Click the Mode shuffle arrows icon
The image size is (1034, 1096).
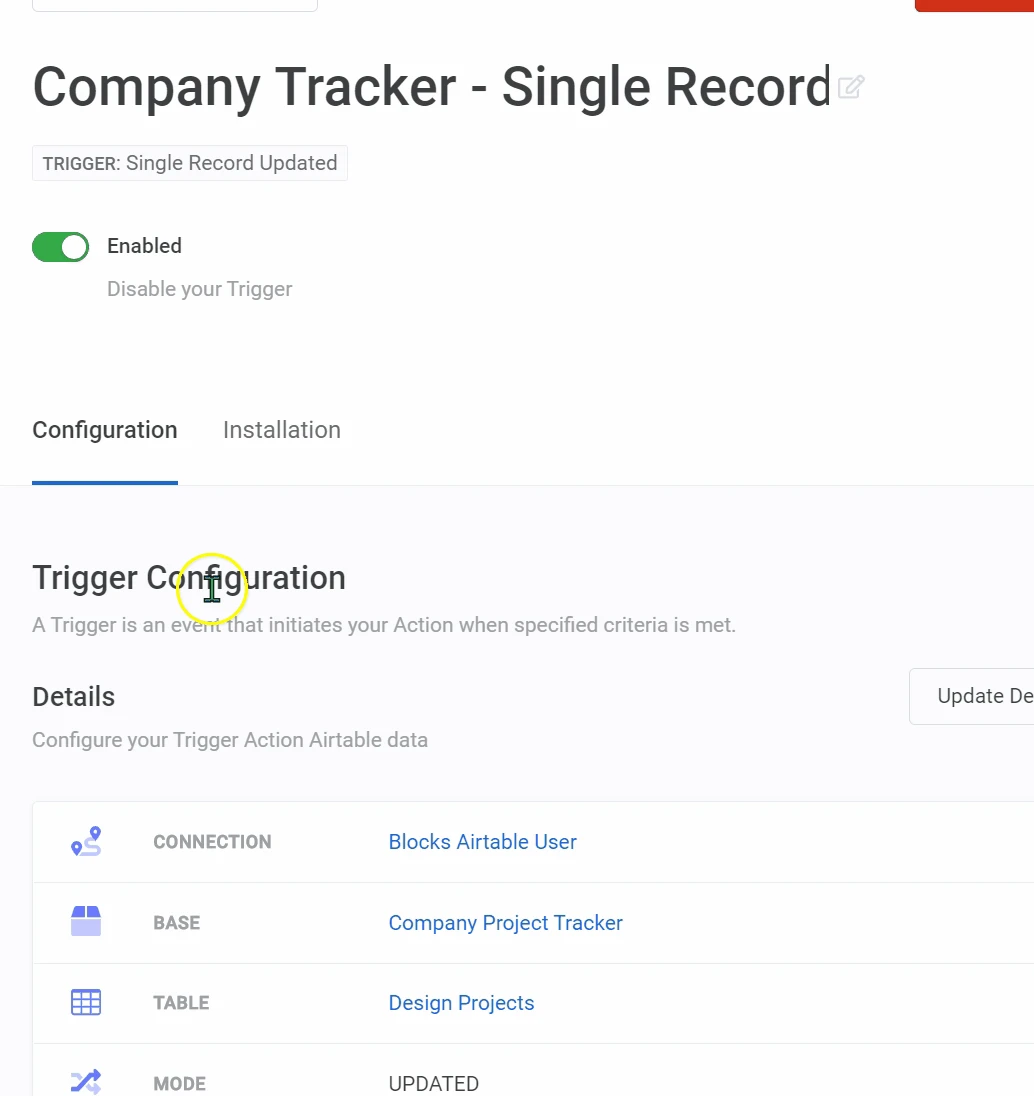[86, 1082]
